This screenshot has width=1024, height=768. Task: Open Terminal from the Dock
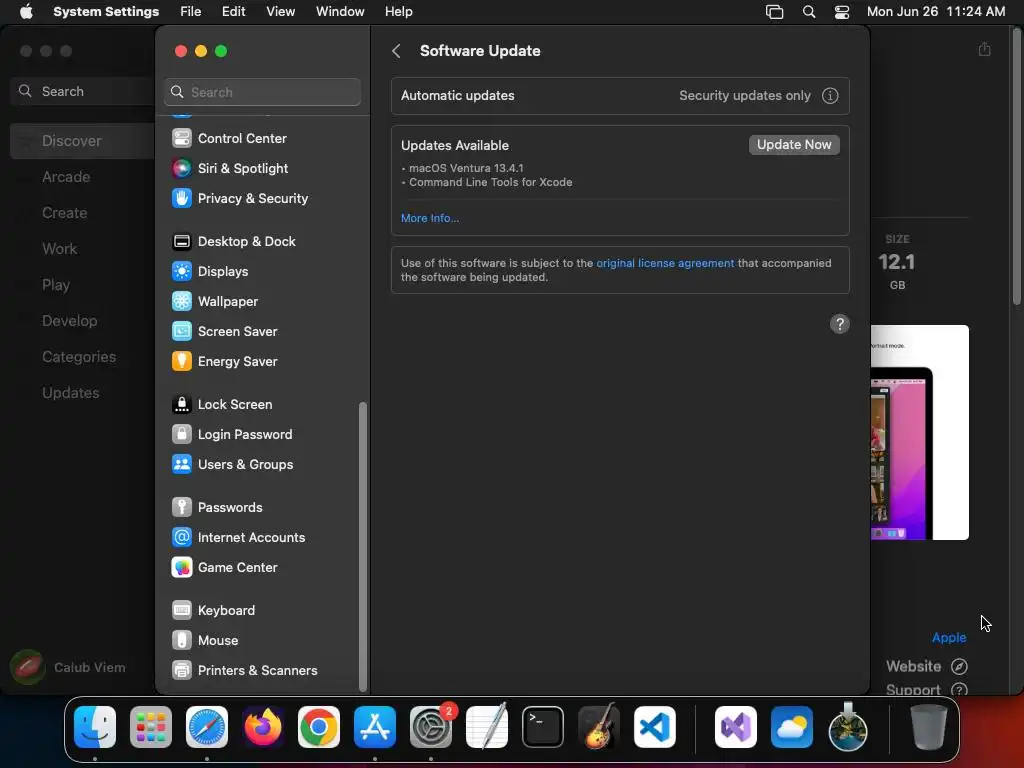(543, 727)
